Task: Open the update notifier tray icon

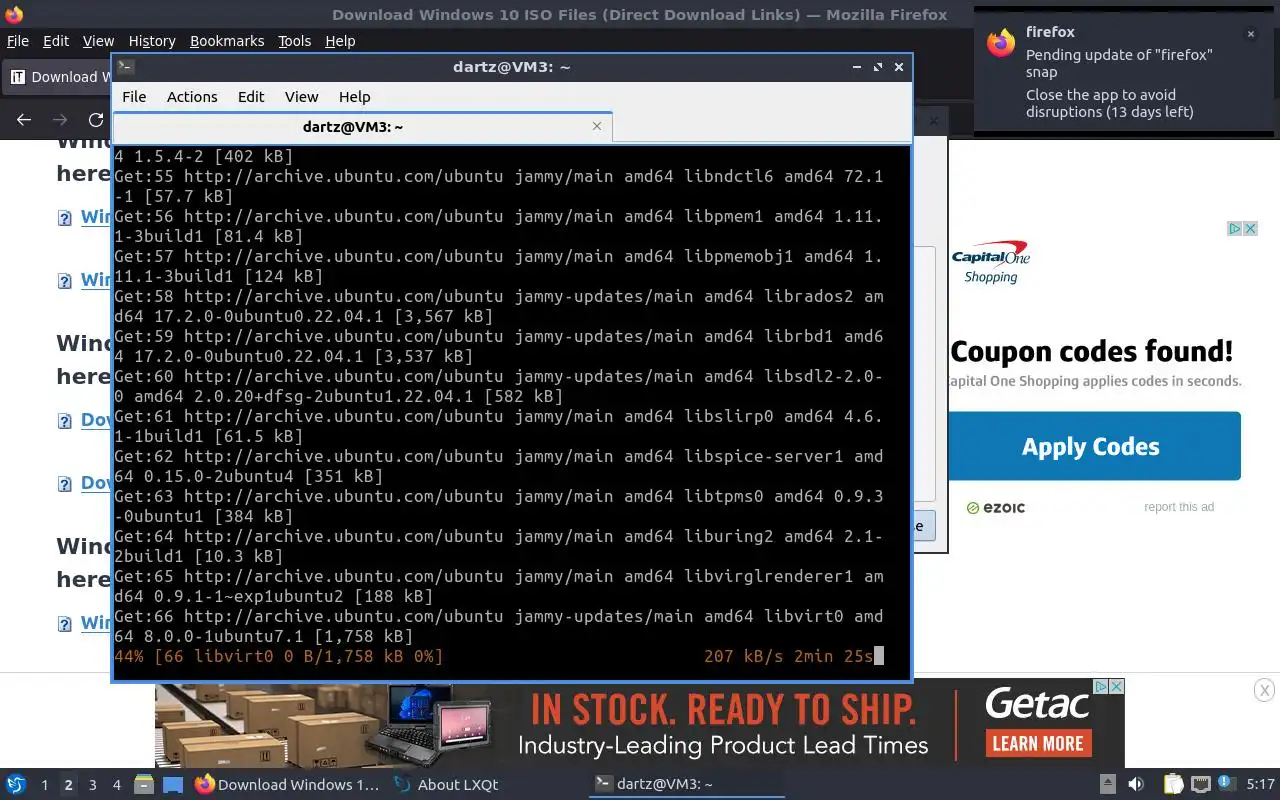Action: coord(1226,784)
